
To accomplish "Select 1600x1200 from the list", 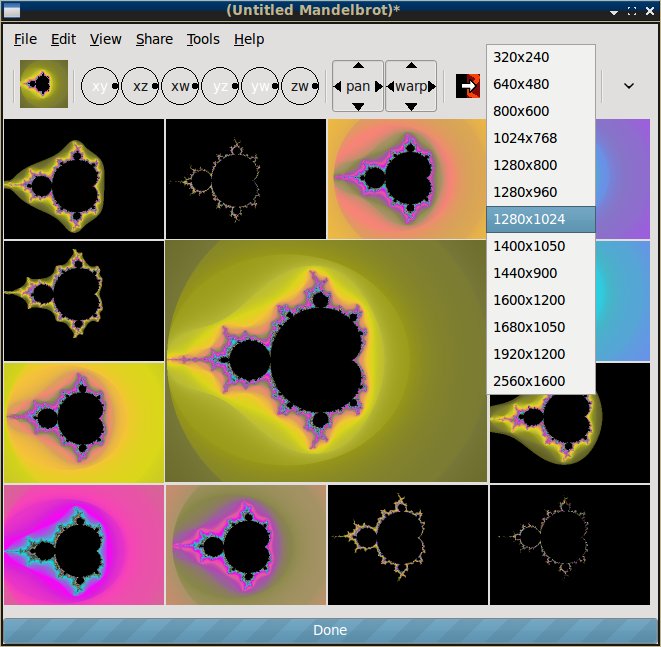I will tap(541, 300).
